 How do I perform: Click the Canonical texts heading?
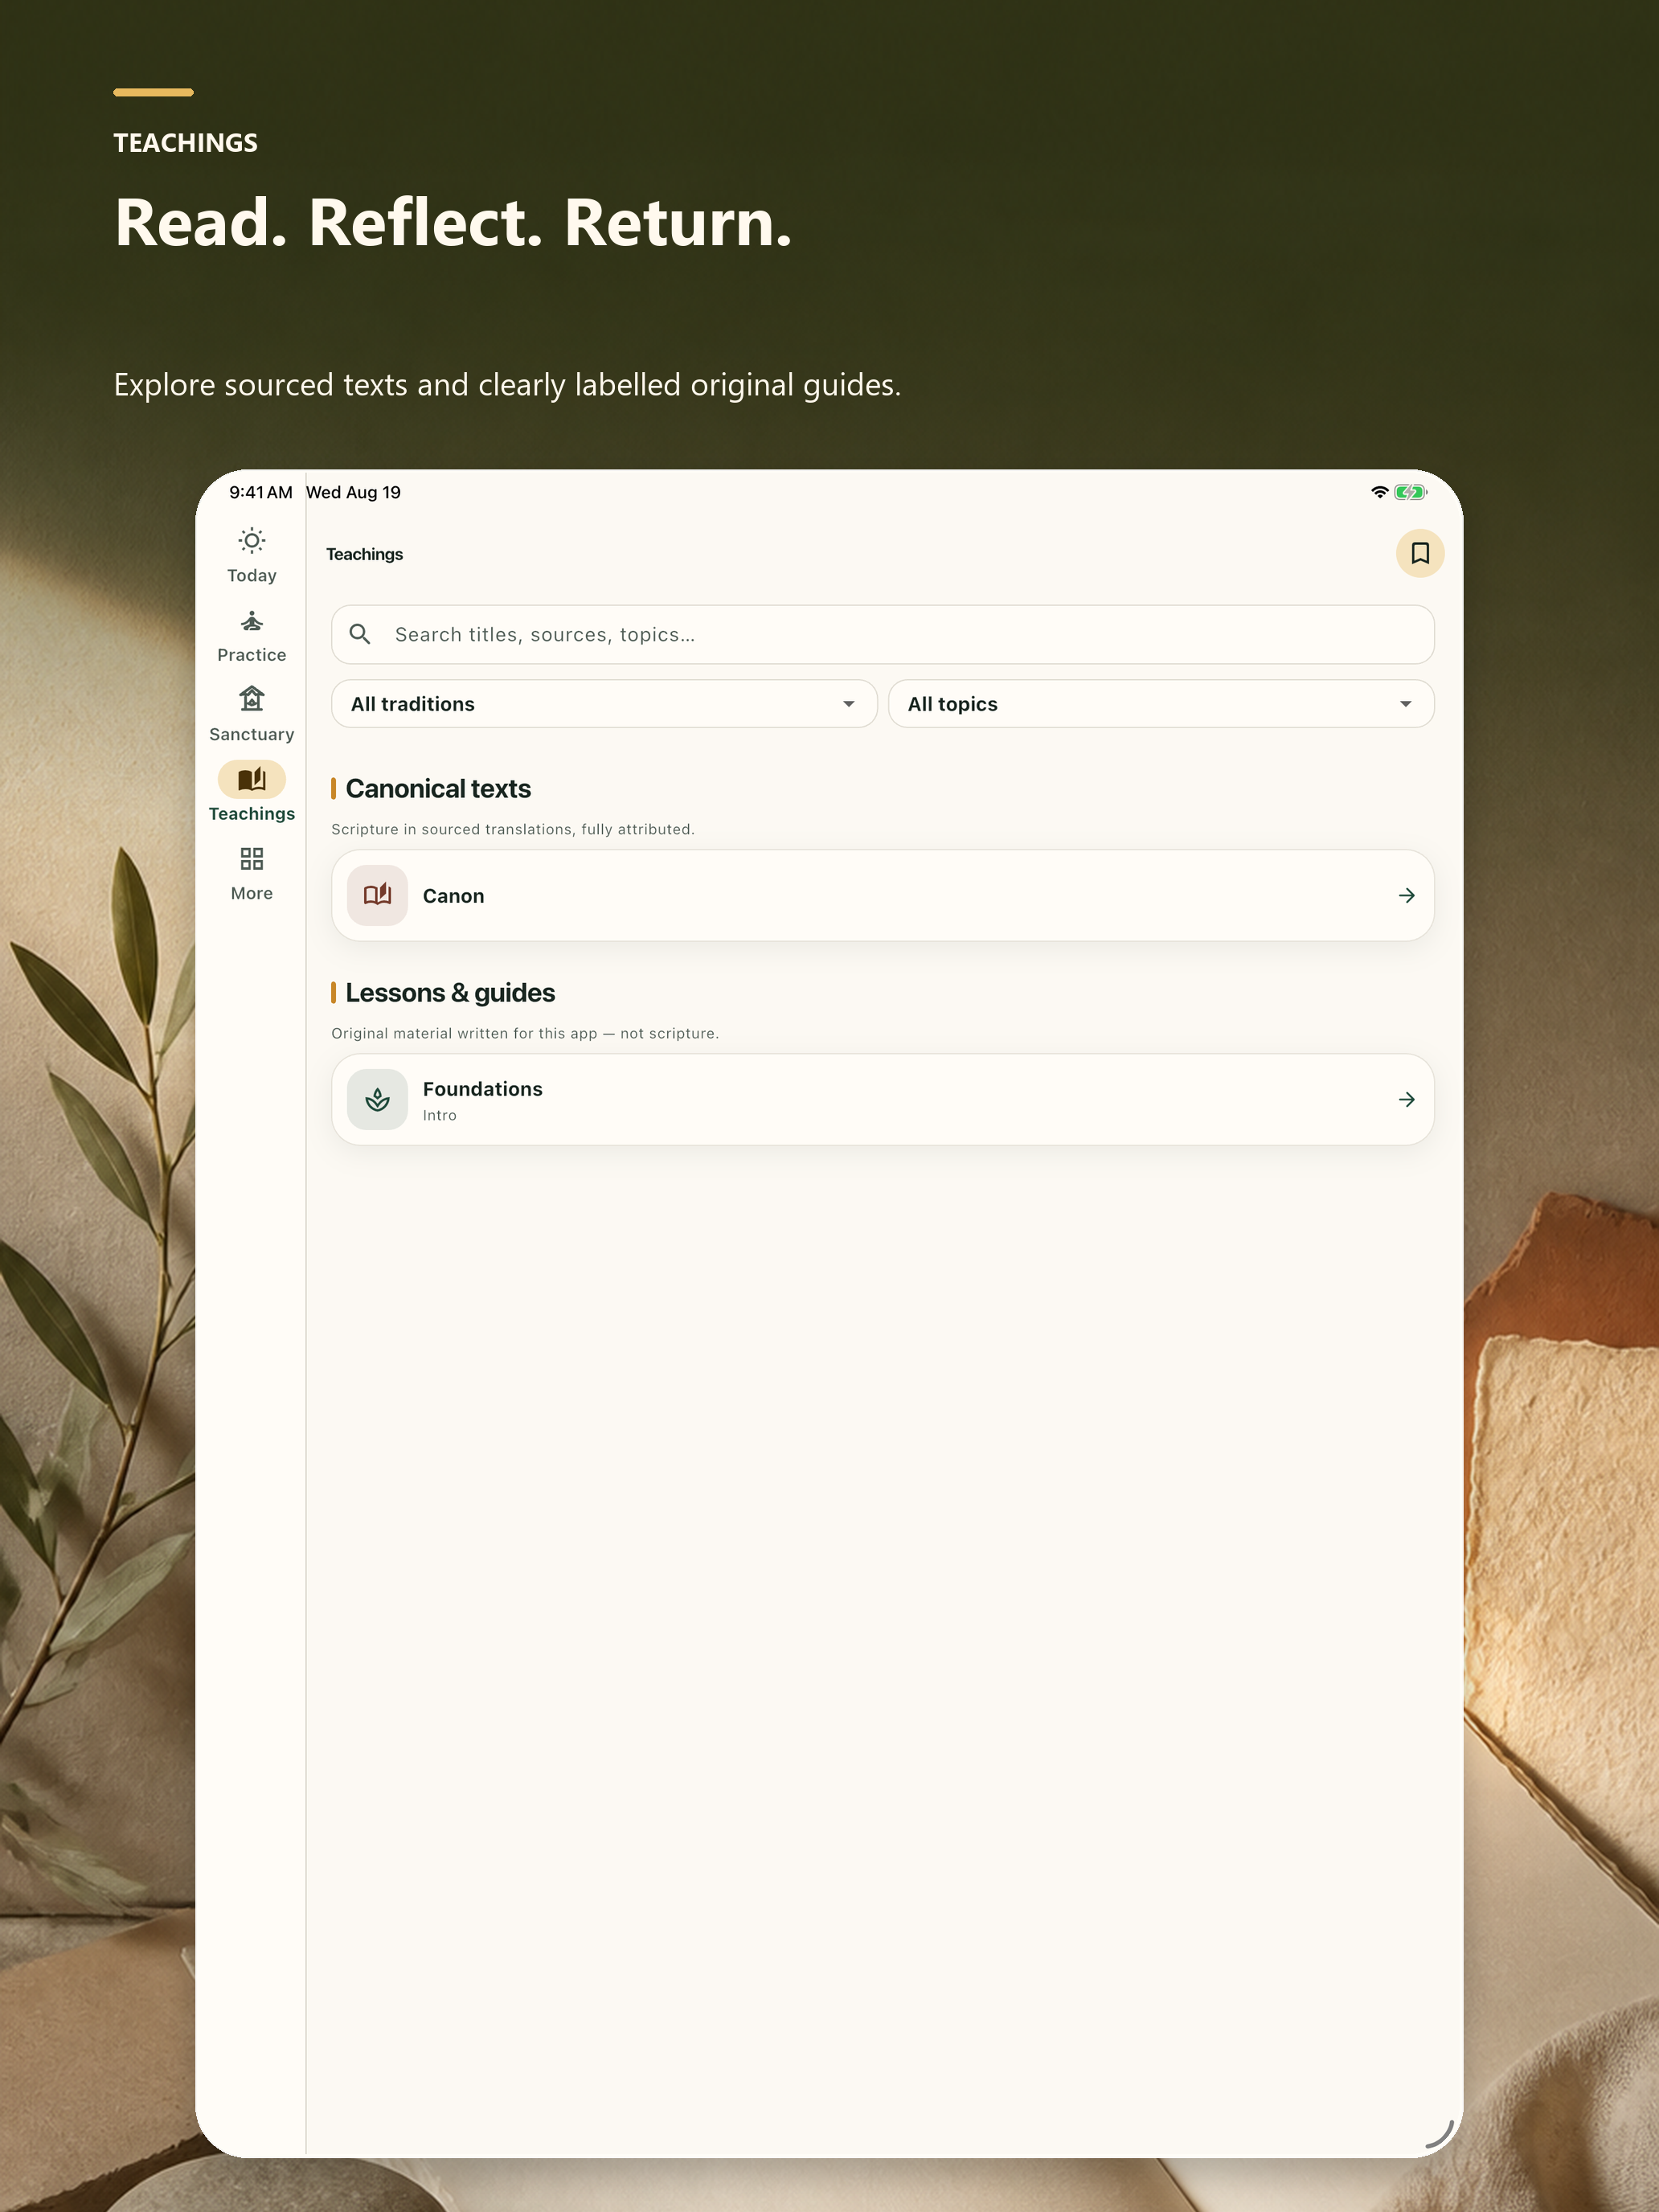point(438,788)
